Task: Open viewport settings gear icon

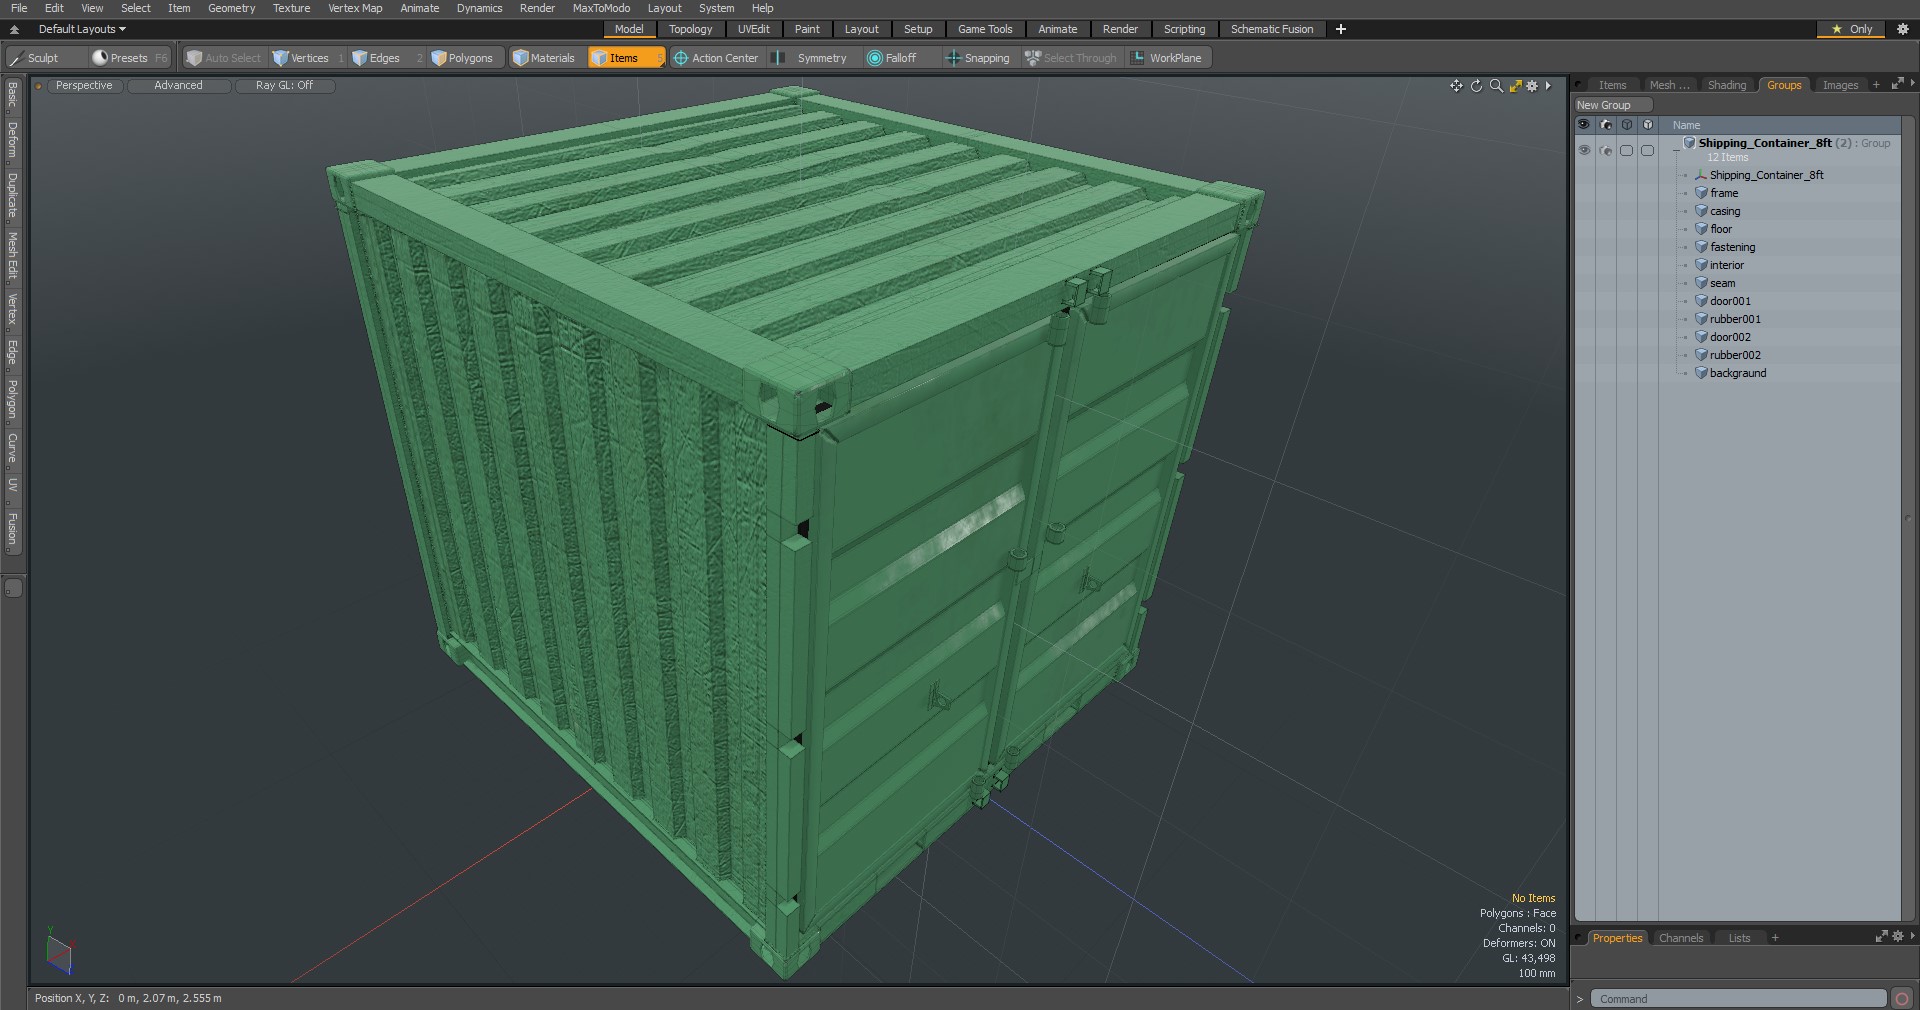Action: (x=1532, y=86)
